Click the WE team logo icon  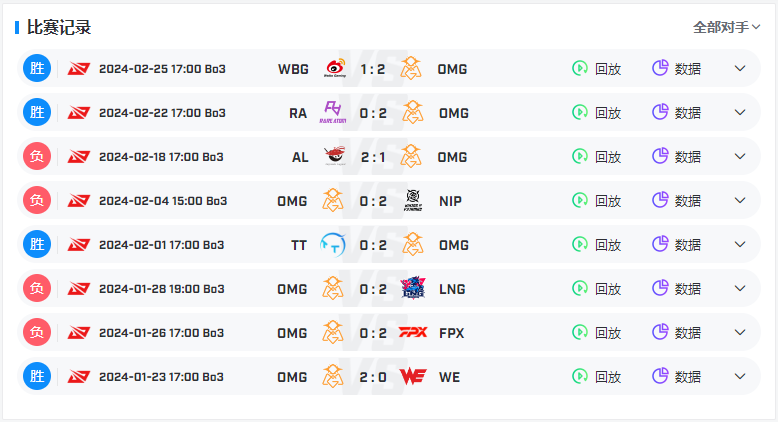pos(413,376)
